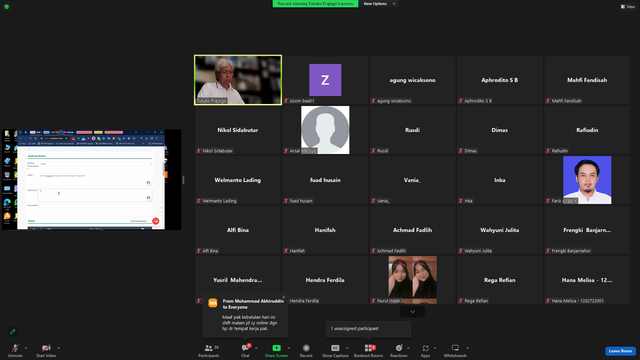The height and width of the screenshot is (360, 640).
Task: Show next page of participants with down chevron
Action: (x=413, y=312)
